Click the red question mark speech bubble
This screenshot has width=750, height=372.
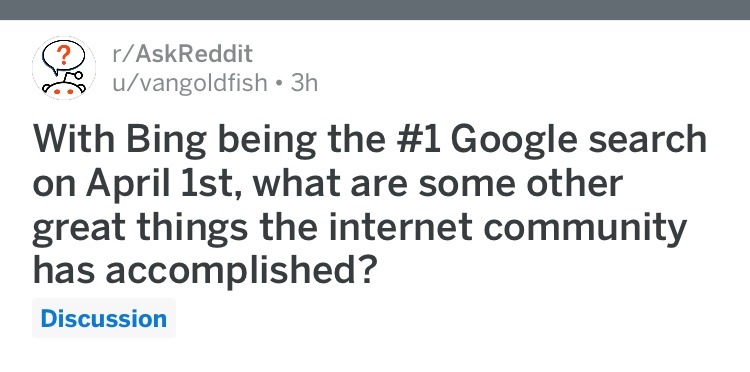click(x=63, y=57)
